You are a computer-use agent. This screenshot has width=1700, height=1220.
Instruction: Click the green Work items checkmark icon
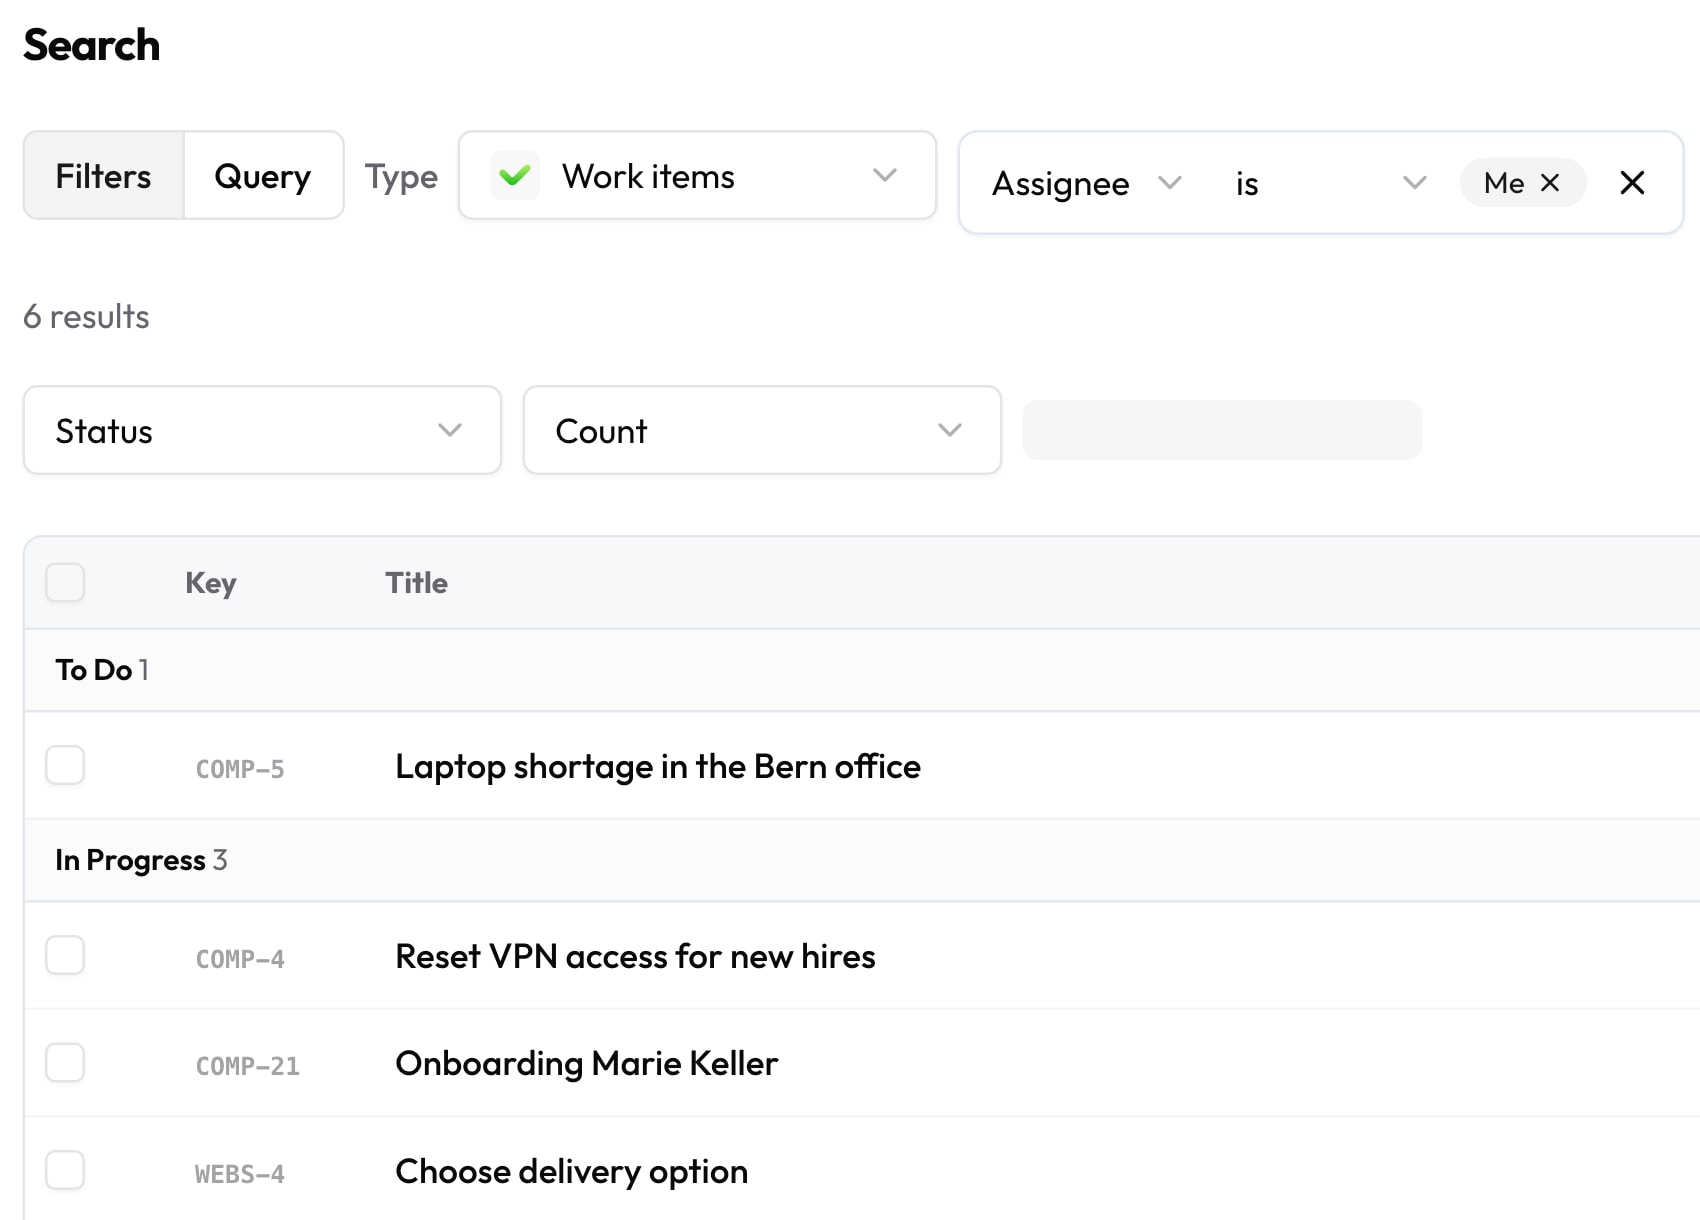tap(514, 176)
